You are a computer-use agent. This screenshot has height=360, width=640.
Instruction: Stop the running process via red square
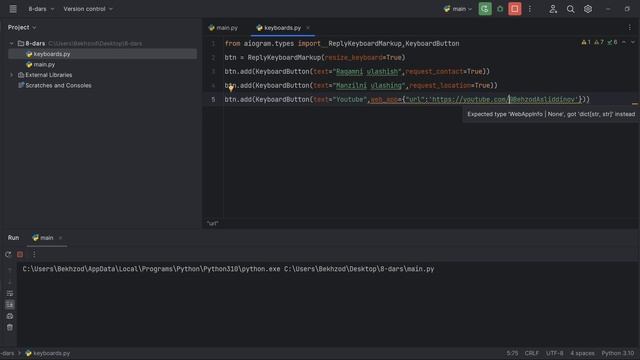515,9
